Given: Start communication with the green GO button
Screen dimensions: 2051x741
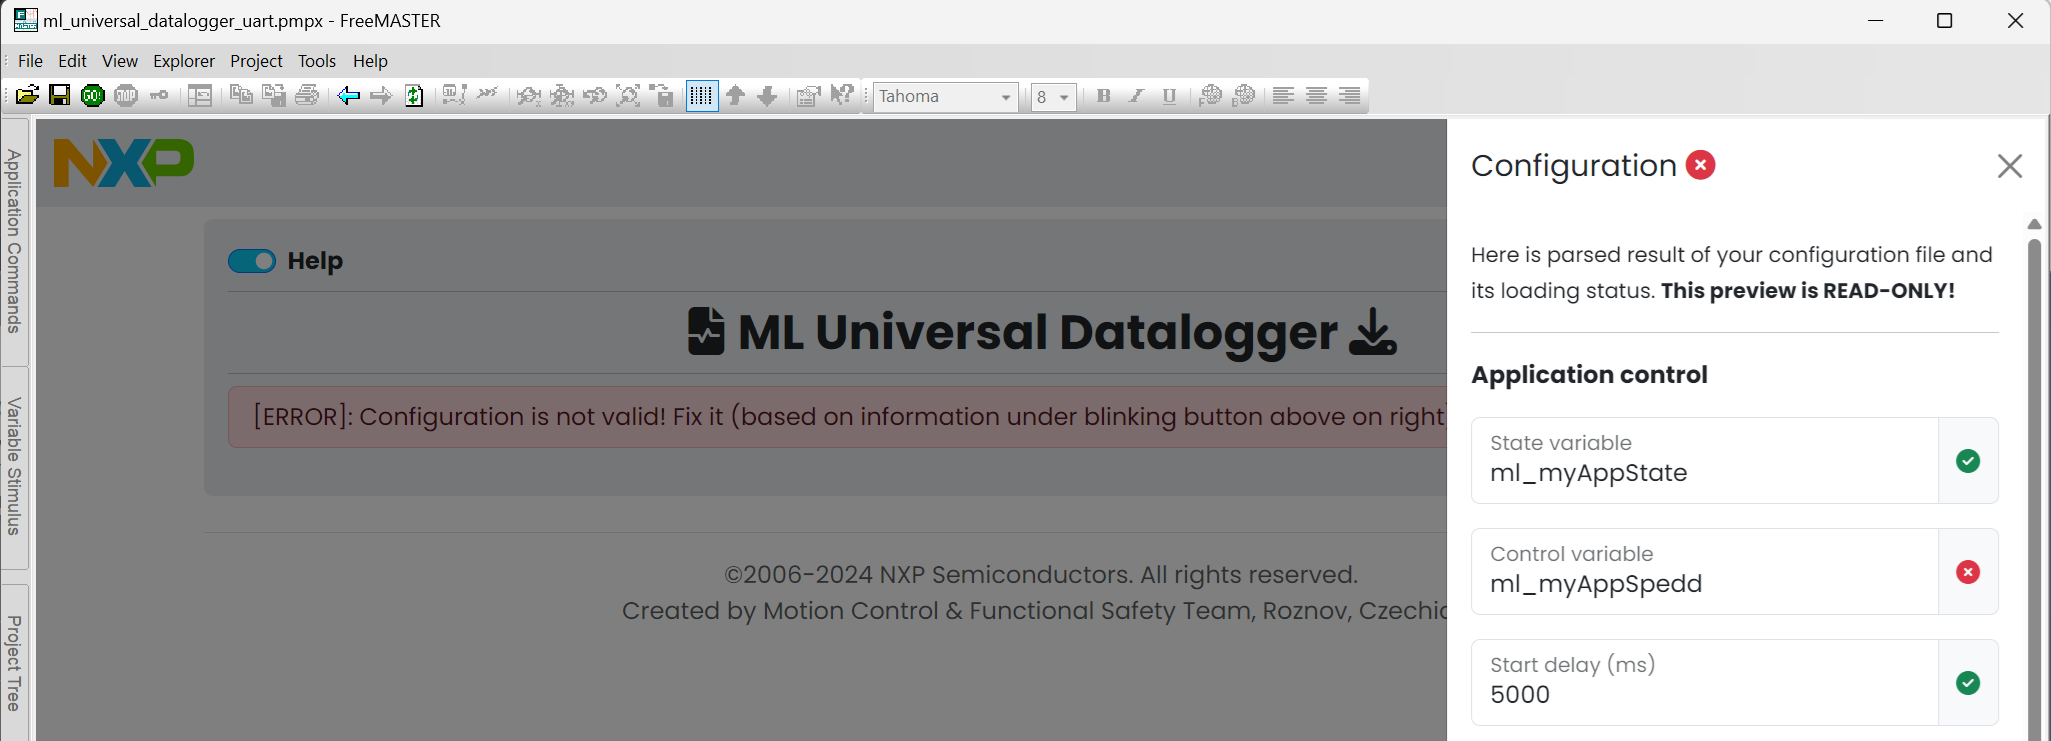Looking at the screenshot, I should pos(93,96).
